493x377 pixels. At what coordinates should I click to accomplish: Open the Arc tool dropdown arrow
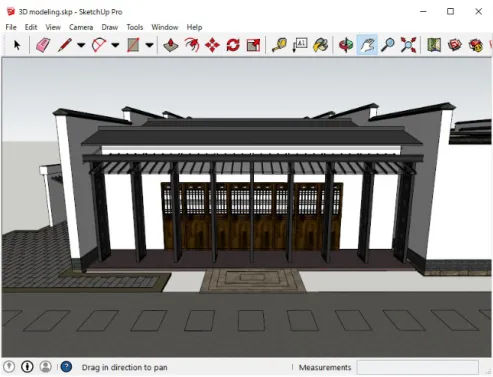pos(115,45)
